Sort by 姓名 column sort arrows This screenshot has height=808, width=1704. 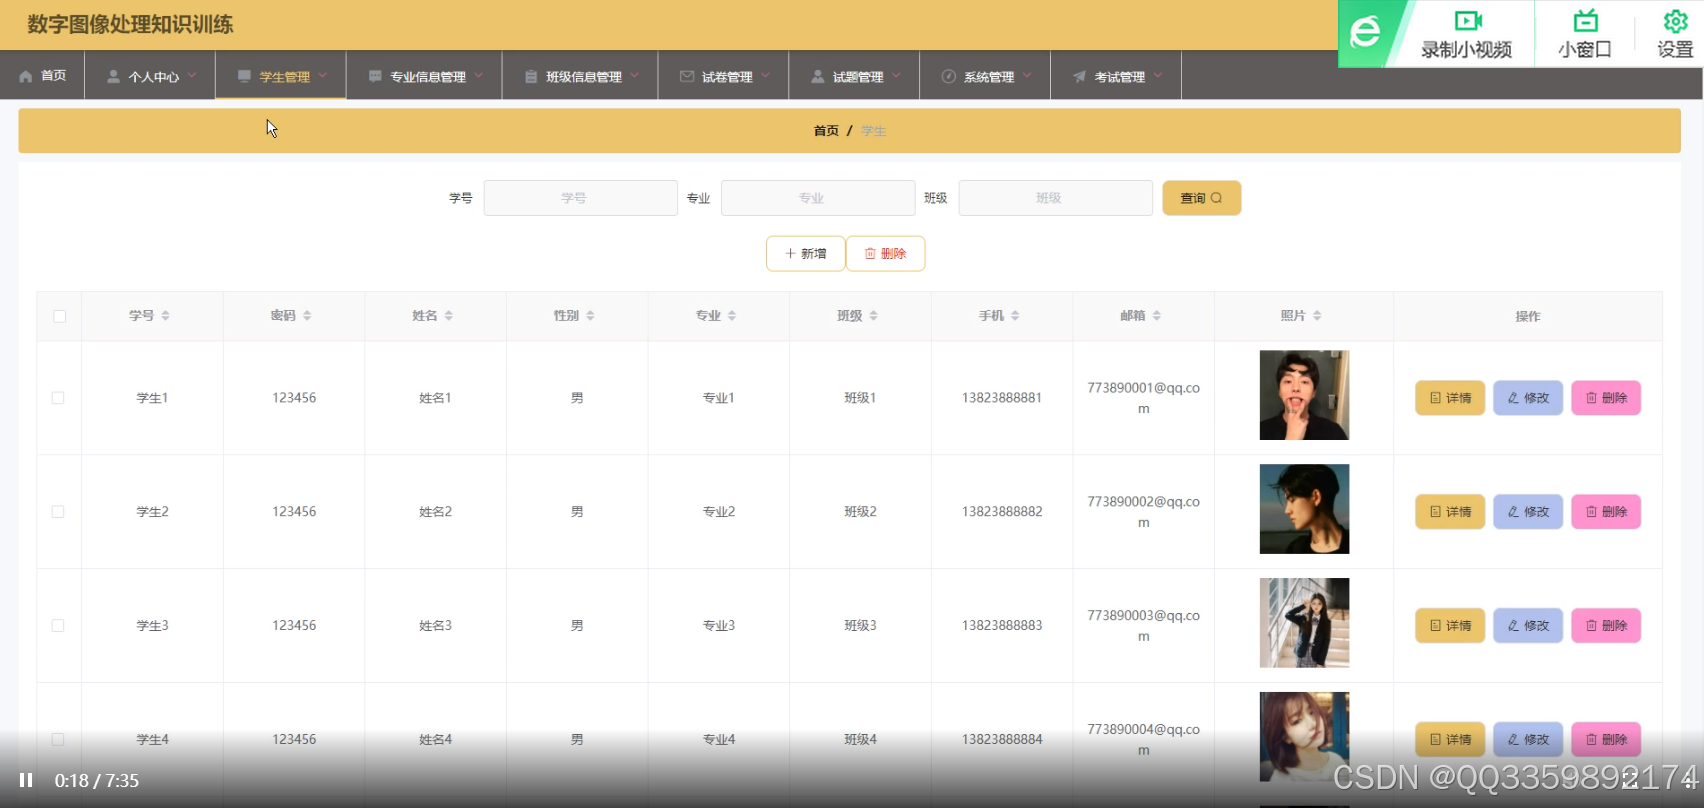tap(449, 315)
